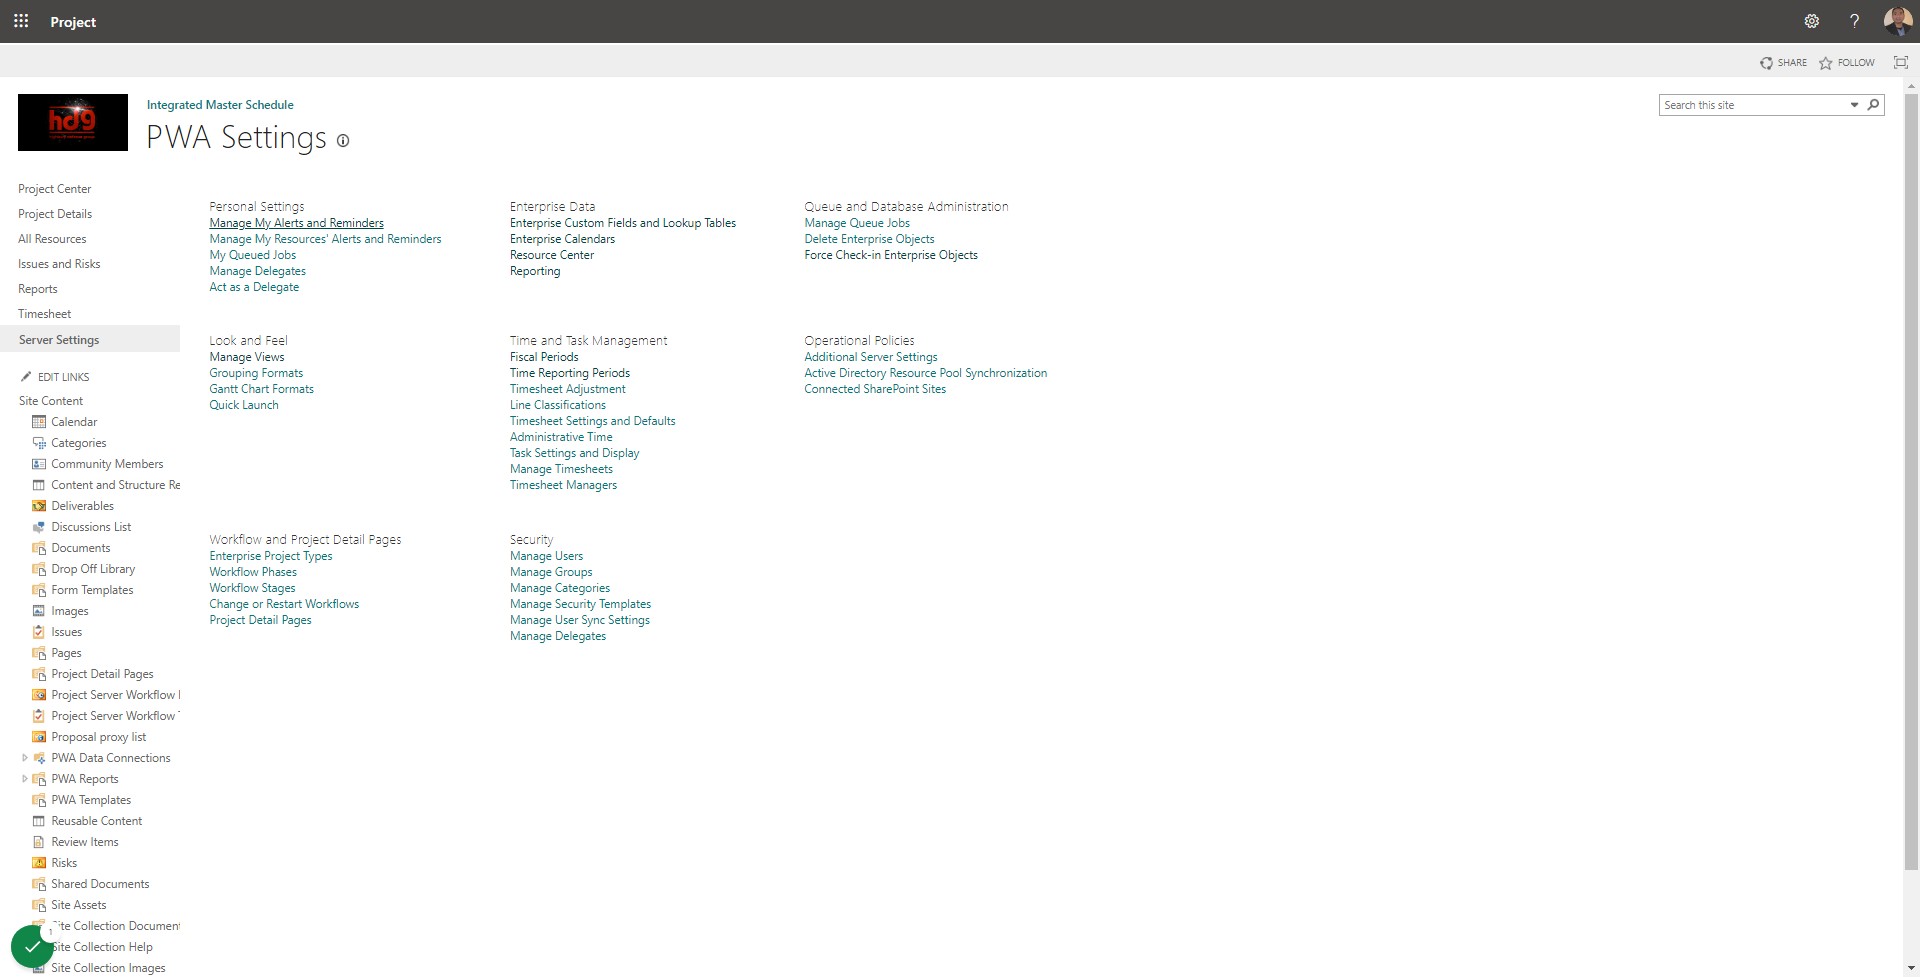Click the Deliverables list icon

click(39, 506)
